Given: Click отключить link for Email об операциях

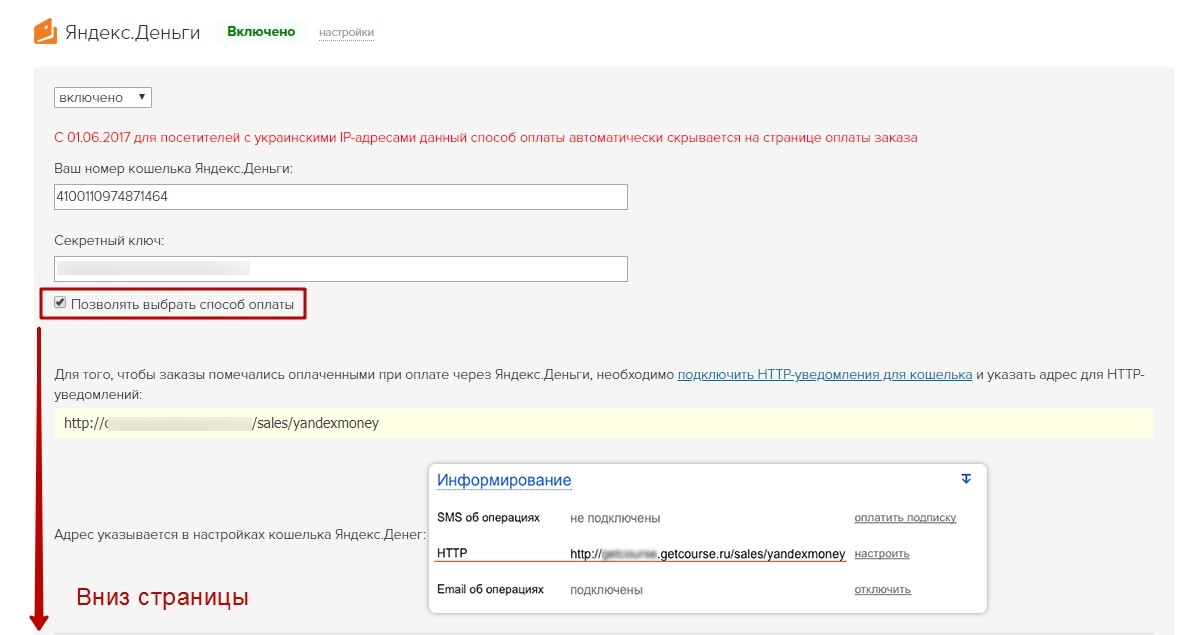Looking at the screenshot, I should [x=883, y=590].
